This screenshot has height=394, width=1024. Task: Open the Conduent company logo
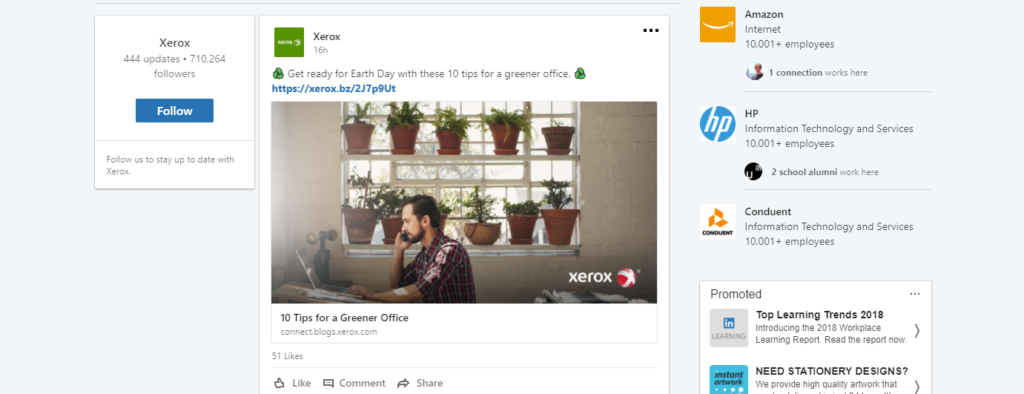pyautogui.click(x=717, y=222)
